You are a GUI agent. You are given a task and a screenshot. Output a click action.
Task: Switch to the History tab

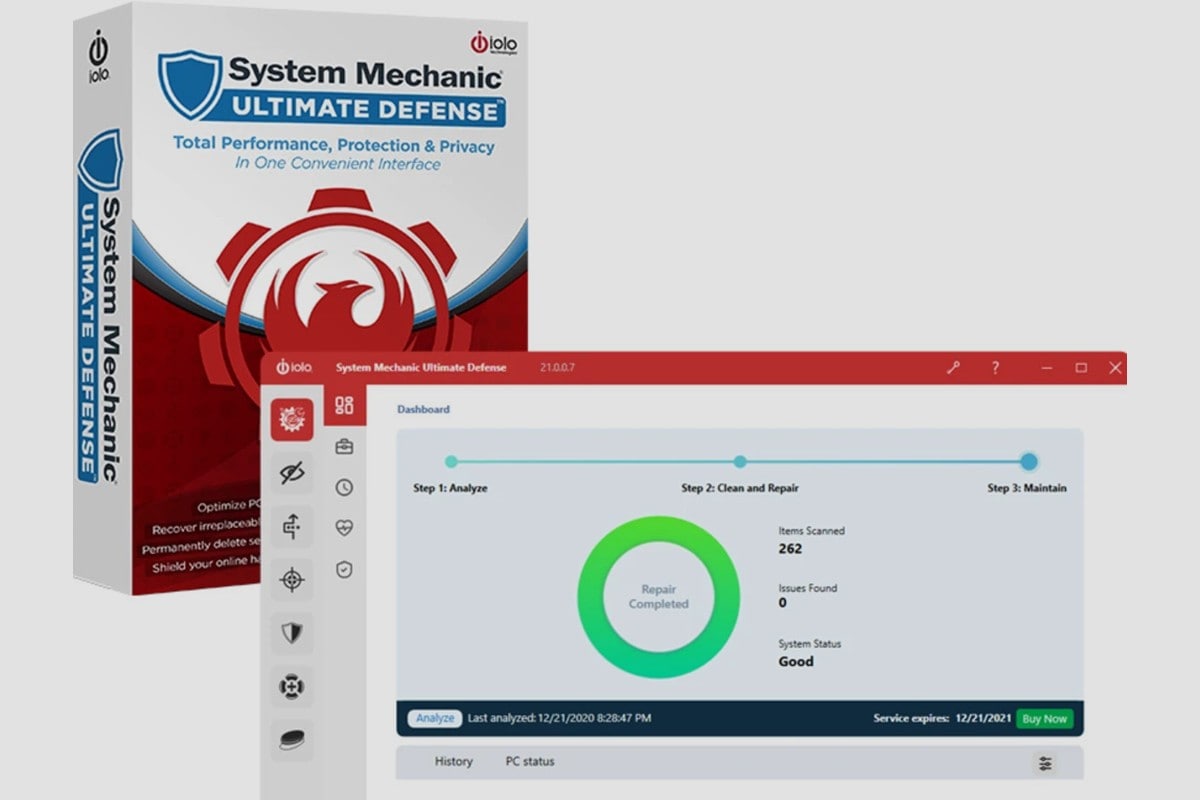tap(454, 762)
